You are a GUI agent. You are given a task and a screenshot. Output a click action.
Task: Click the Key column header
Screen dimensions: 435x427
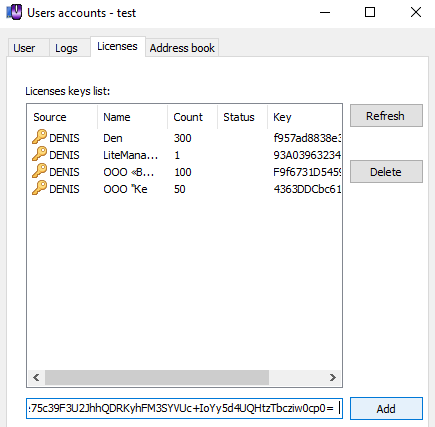point(305,117)
